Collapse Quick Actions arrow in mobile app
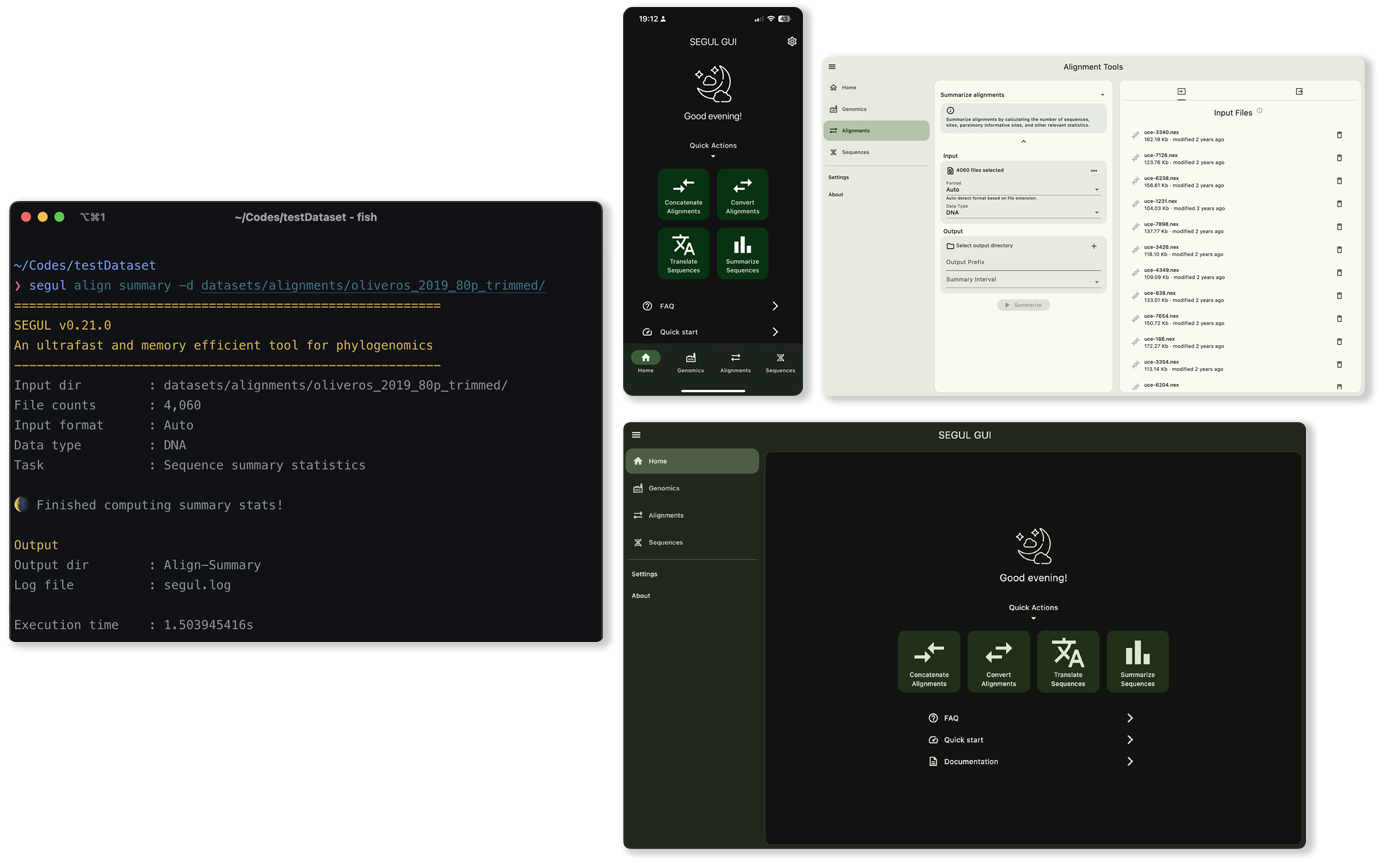Image resolution: width=1378 pixels, height=859 pixels. (x=713, y=157)
